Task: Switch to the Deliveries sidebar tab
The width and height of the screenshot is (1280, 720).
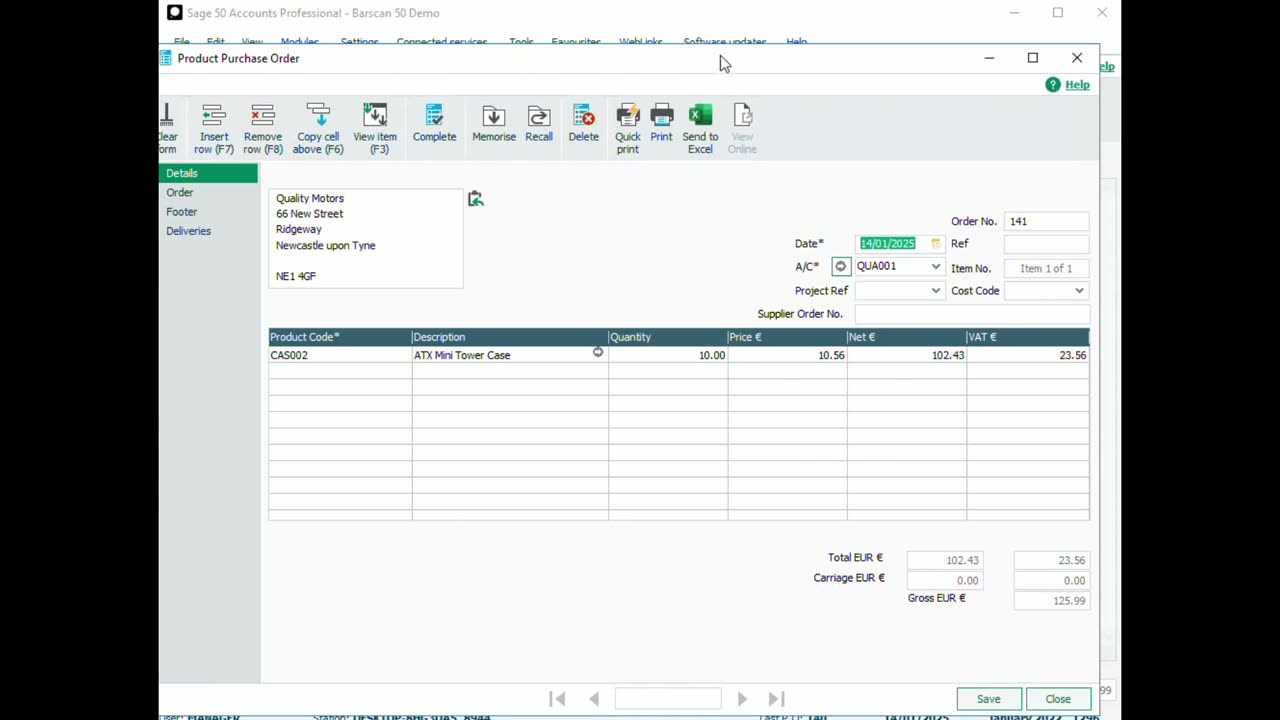Action: 208,231
